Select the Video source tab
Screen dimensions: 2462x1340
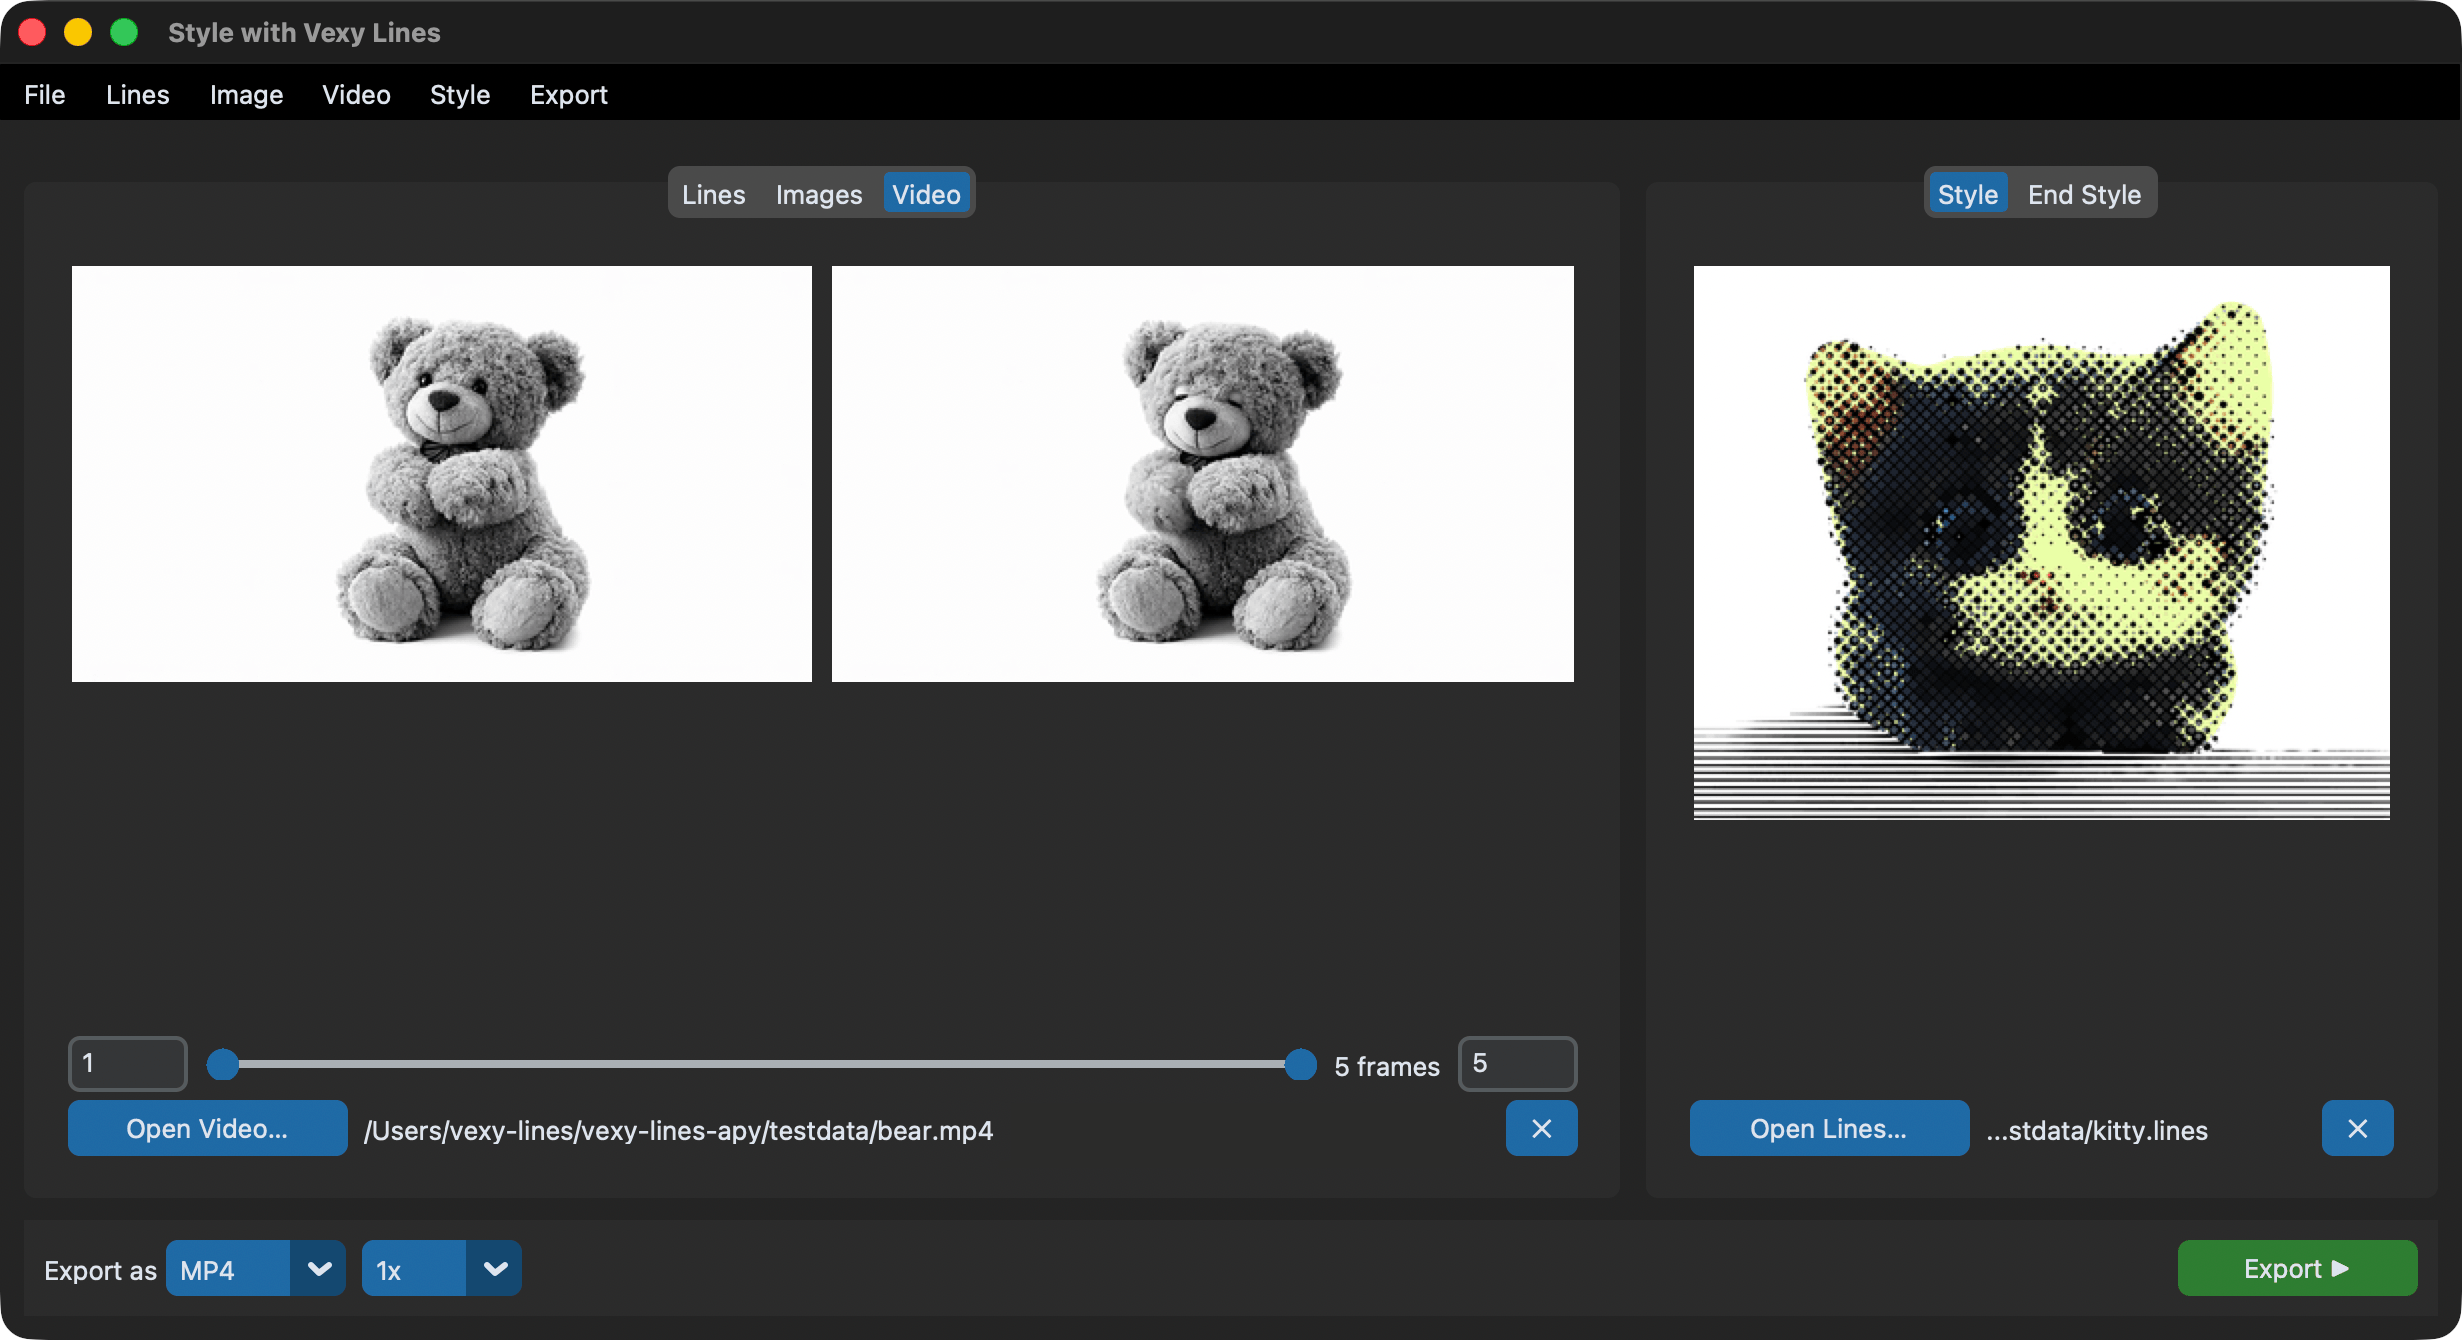coord(926,194)
